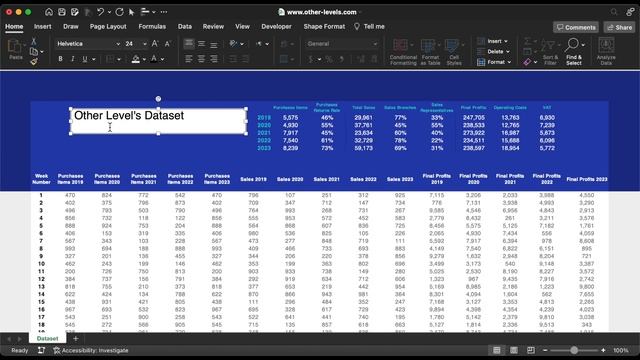Click the Cut scissors icon
This screenshot has width=640, height=360.
tap(34, 41)
